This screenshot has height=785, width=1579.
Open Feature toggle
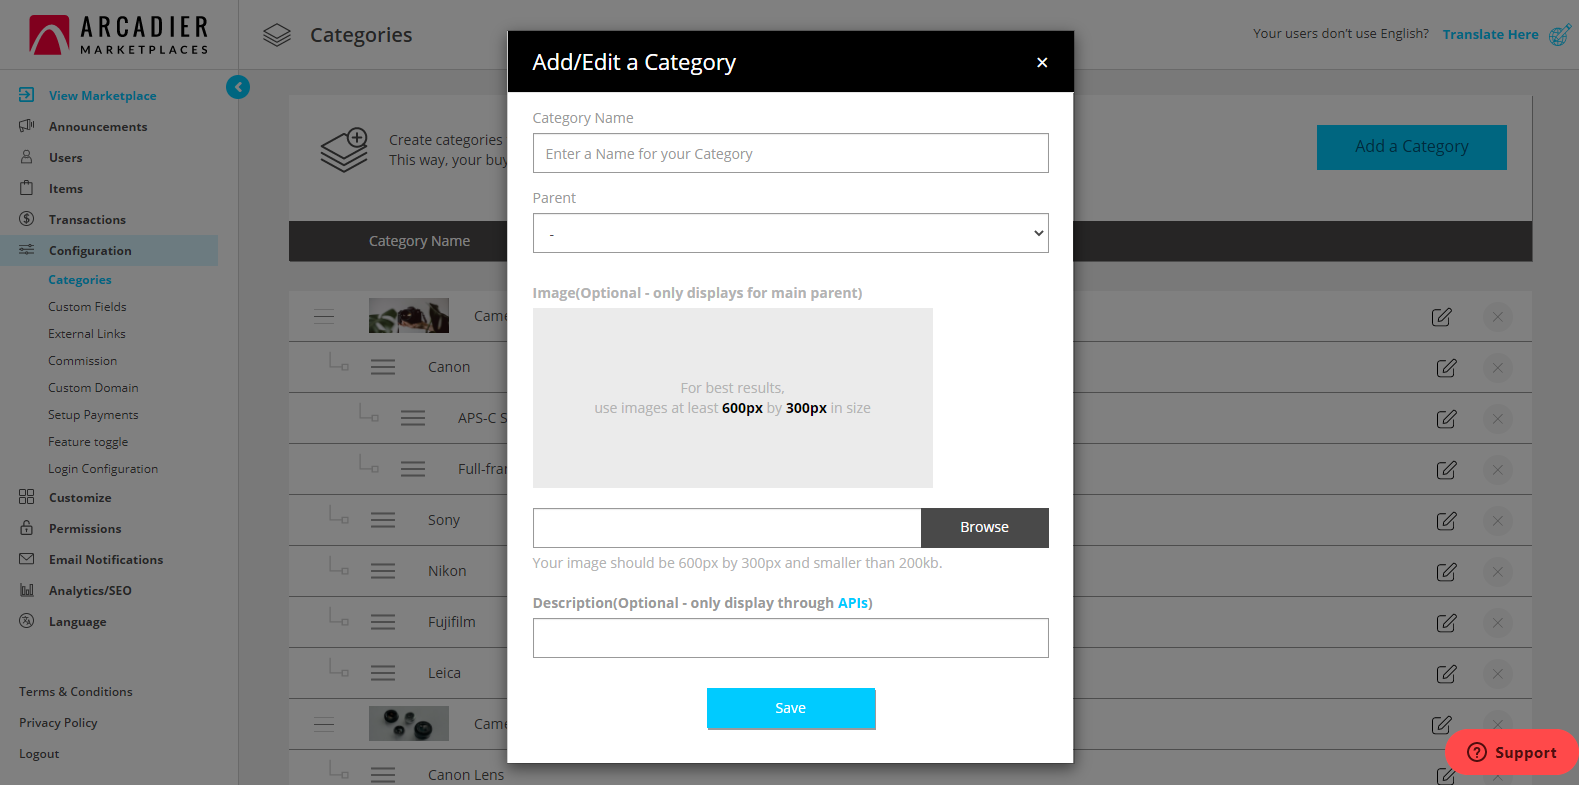tap(88, 442)
